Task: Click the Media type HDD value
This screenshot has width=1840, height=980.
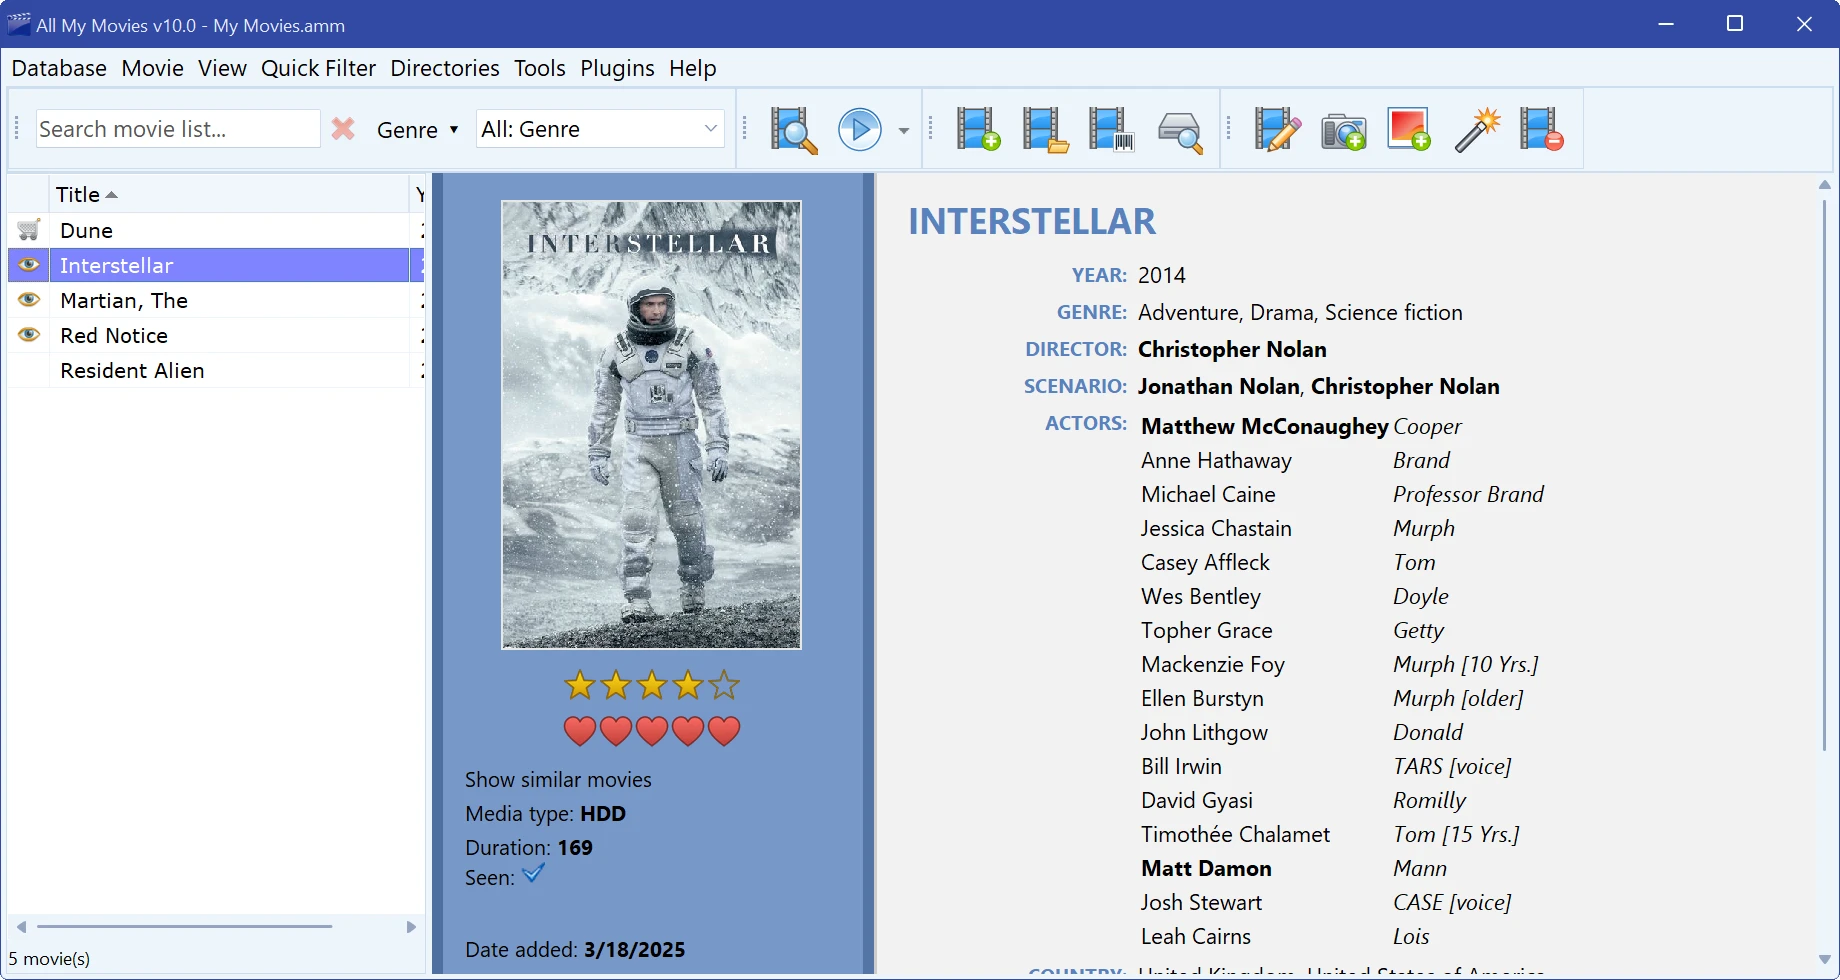Action: click(603, 814)
